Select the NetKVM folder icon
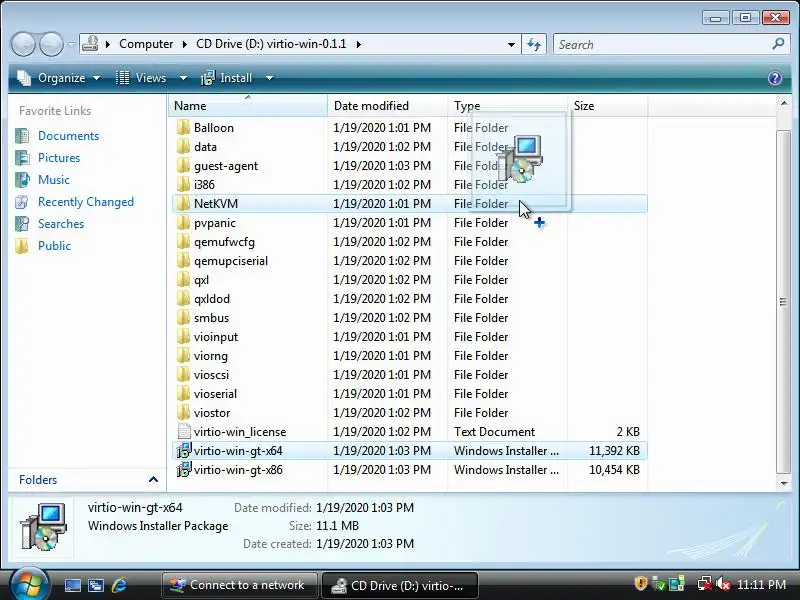 click(183, 204)
